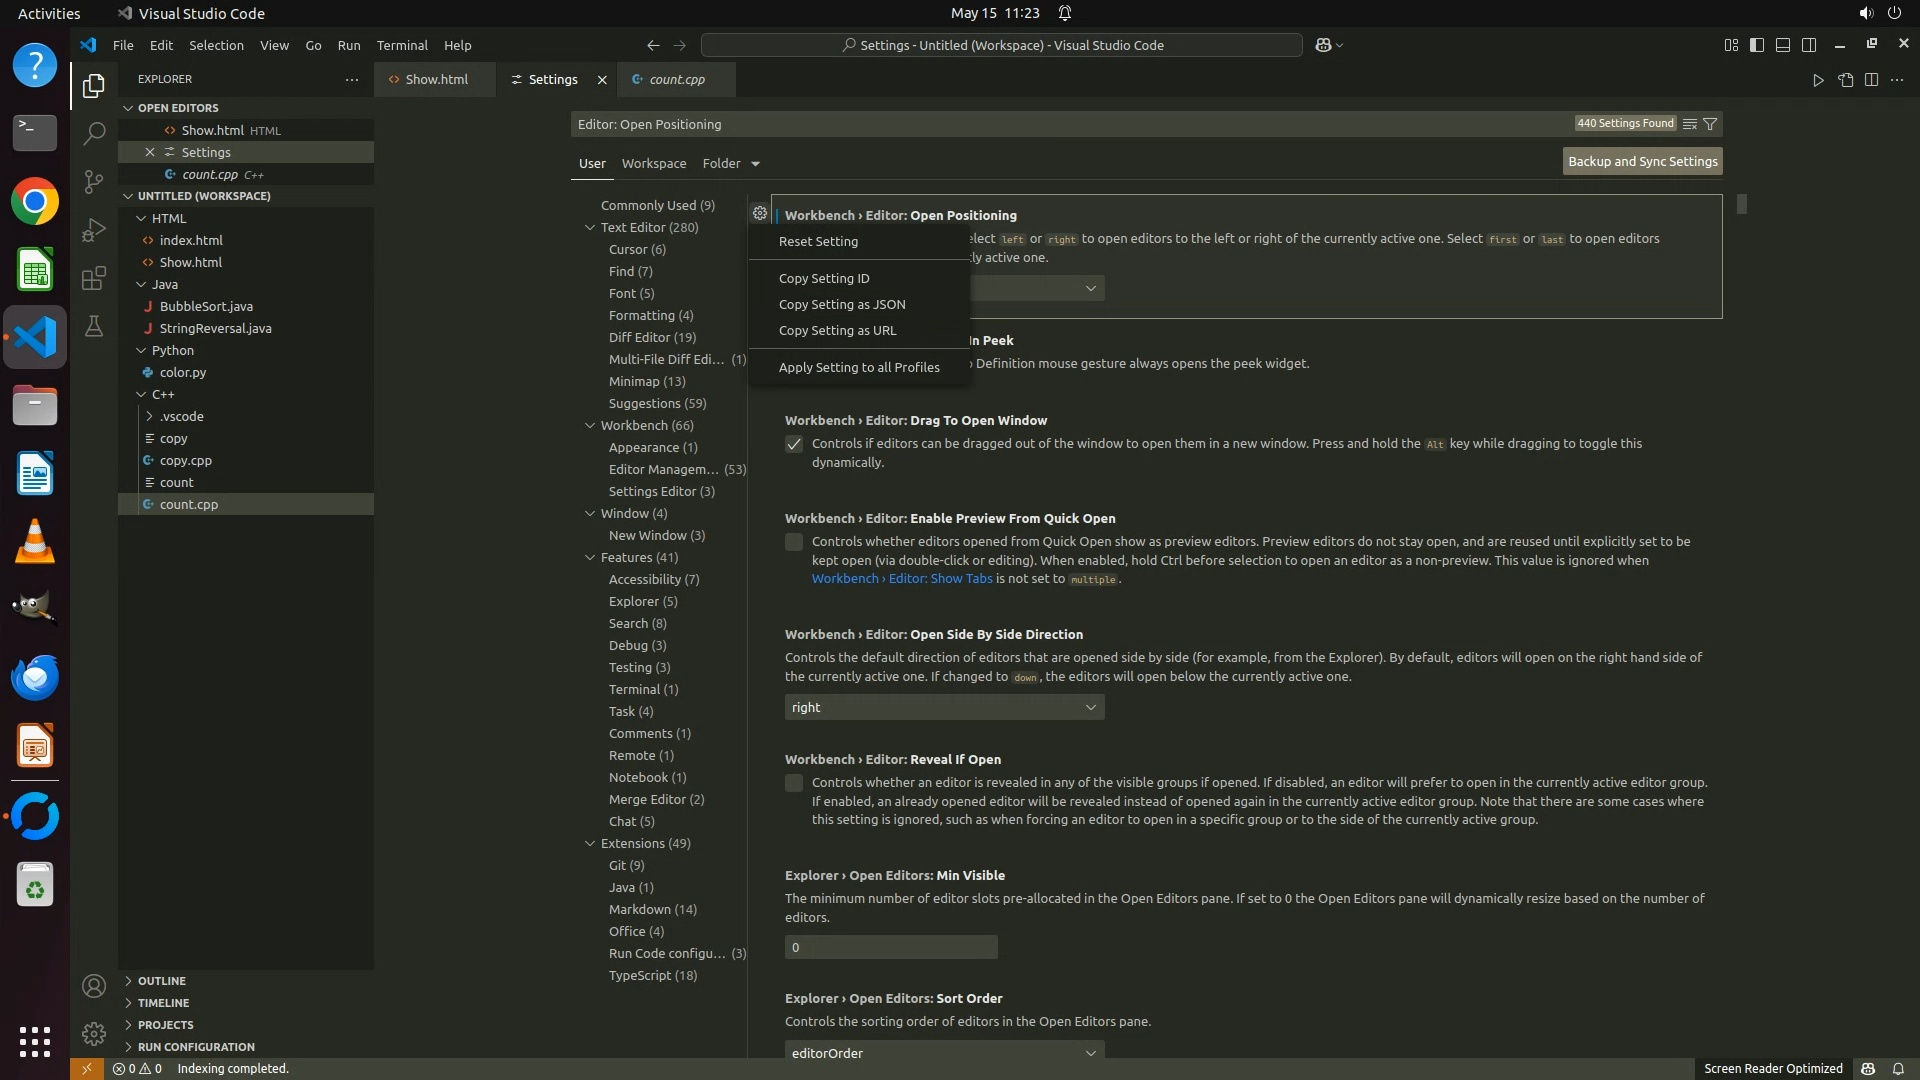The height and width of the screenshot is (1080, 1920).
Task: Uncheck Drag To Open Window checkbox
Action: [x=794, y=444]
